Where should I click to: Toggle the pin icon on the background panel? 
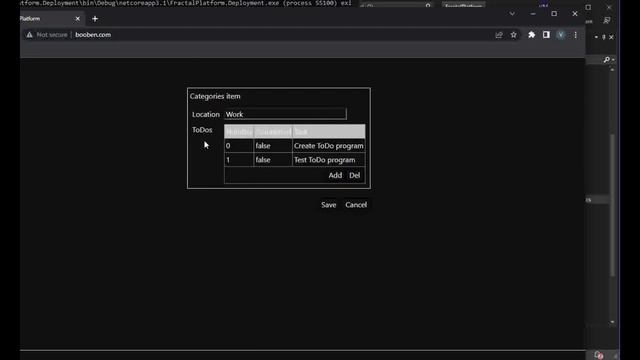604,37
